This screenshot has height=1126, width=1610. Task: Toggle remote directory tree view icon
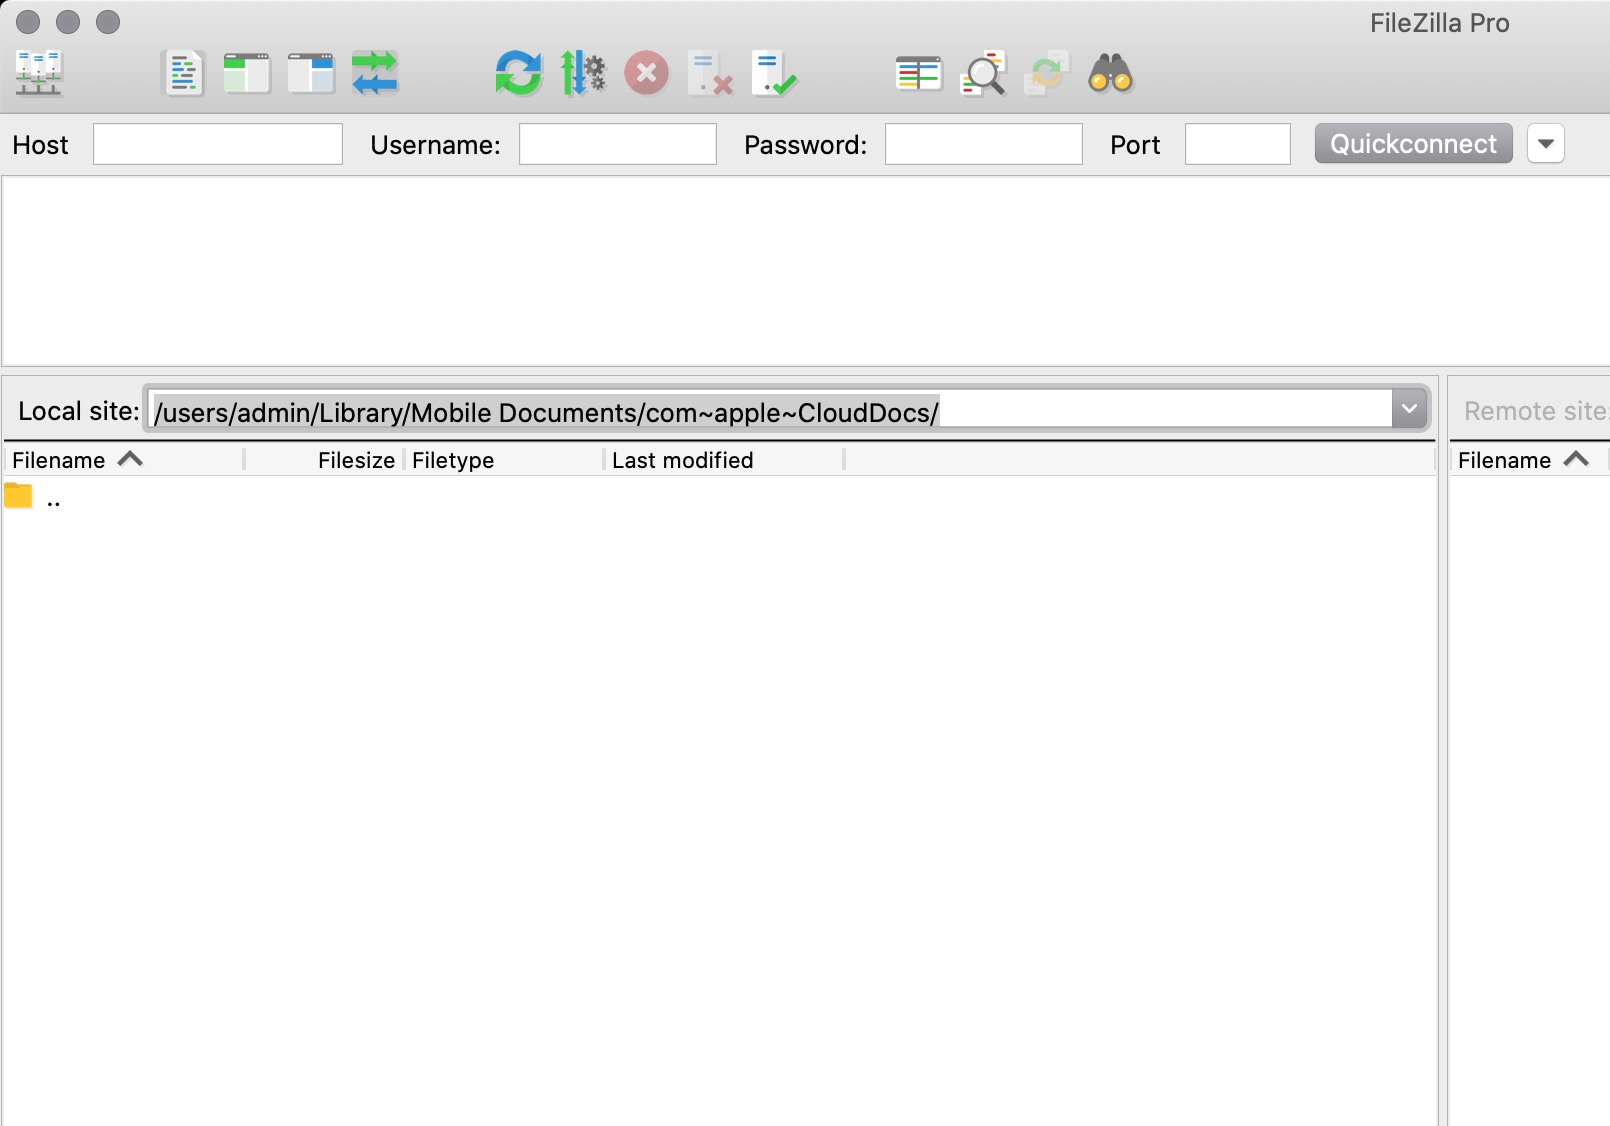coord(311,74)
